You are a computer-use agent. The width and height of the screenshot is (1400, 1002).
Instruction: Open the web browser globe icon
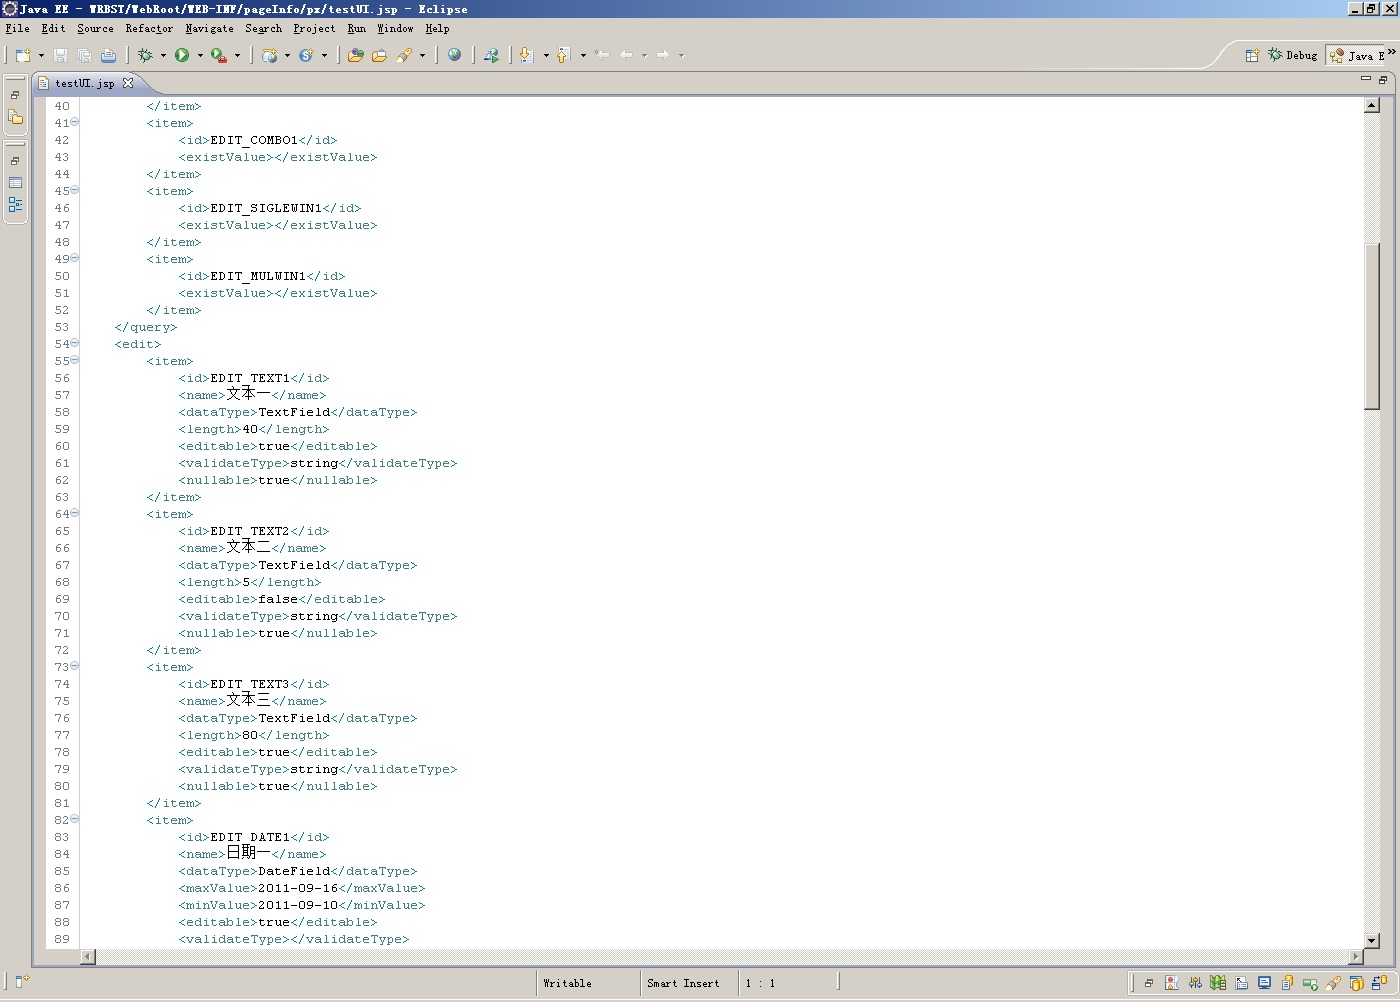coord(455,55)
